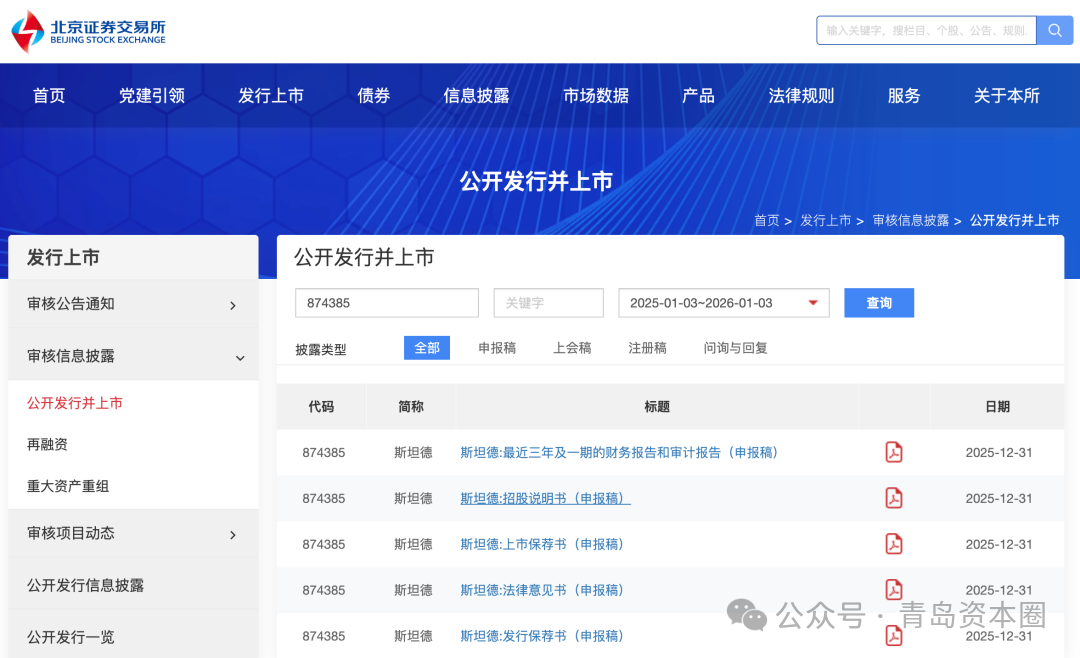Image resolution: width=1080 pixels, height=658 pixels.
Task: Click the search magnifier icon
Action: (x=1055, y=30)
